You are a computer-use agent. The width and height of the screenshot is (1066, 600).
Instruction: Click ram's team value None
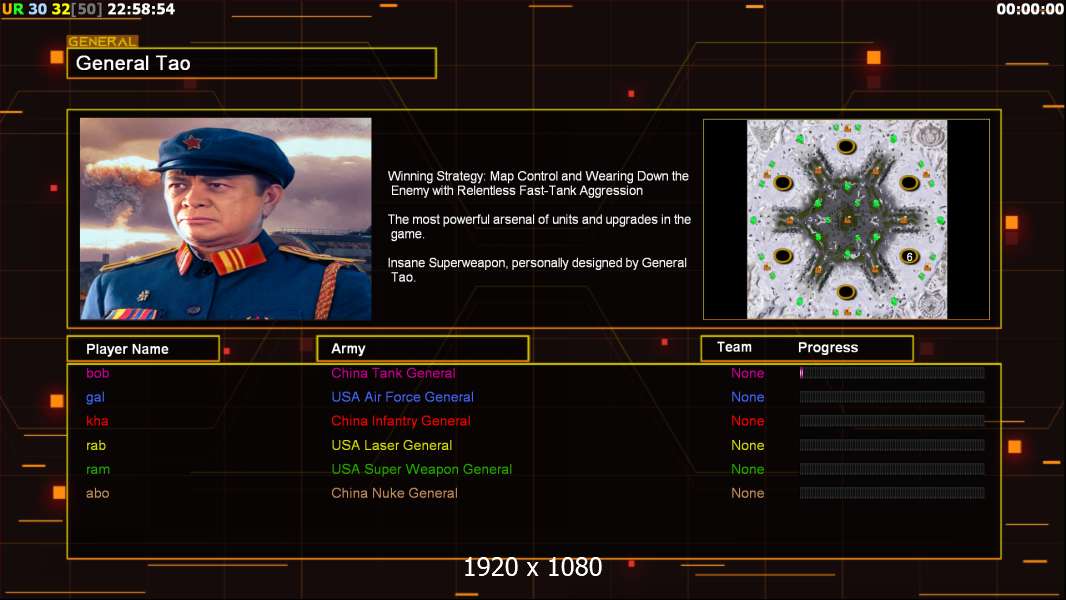click(747, 470)
